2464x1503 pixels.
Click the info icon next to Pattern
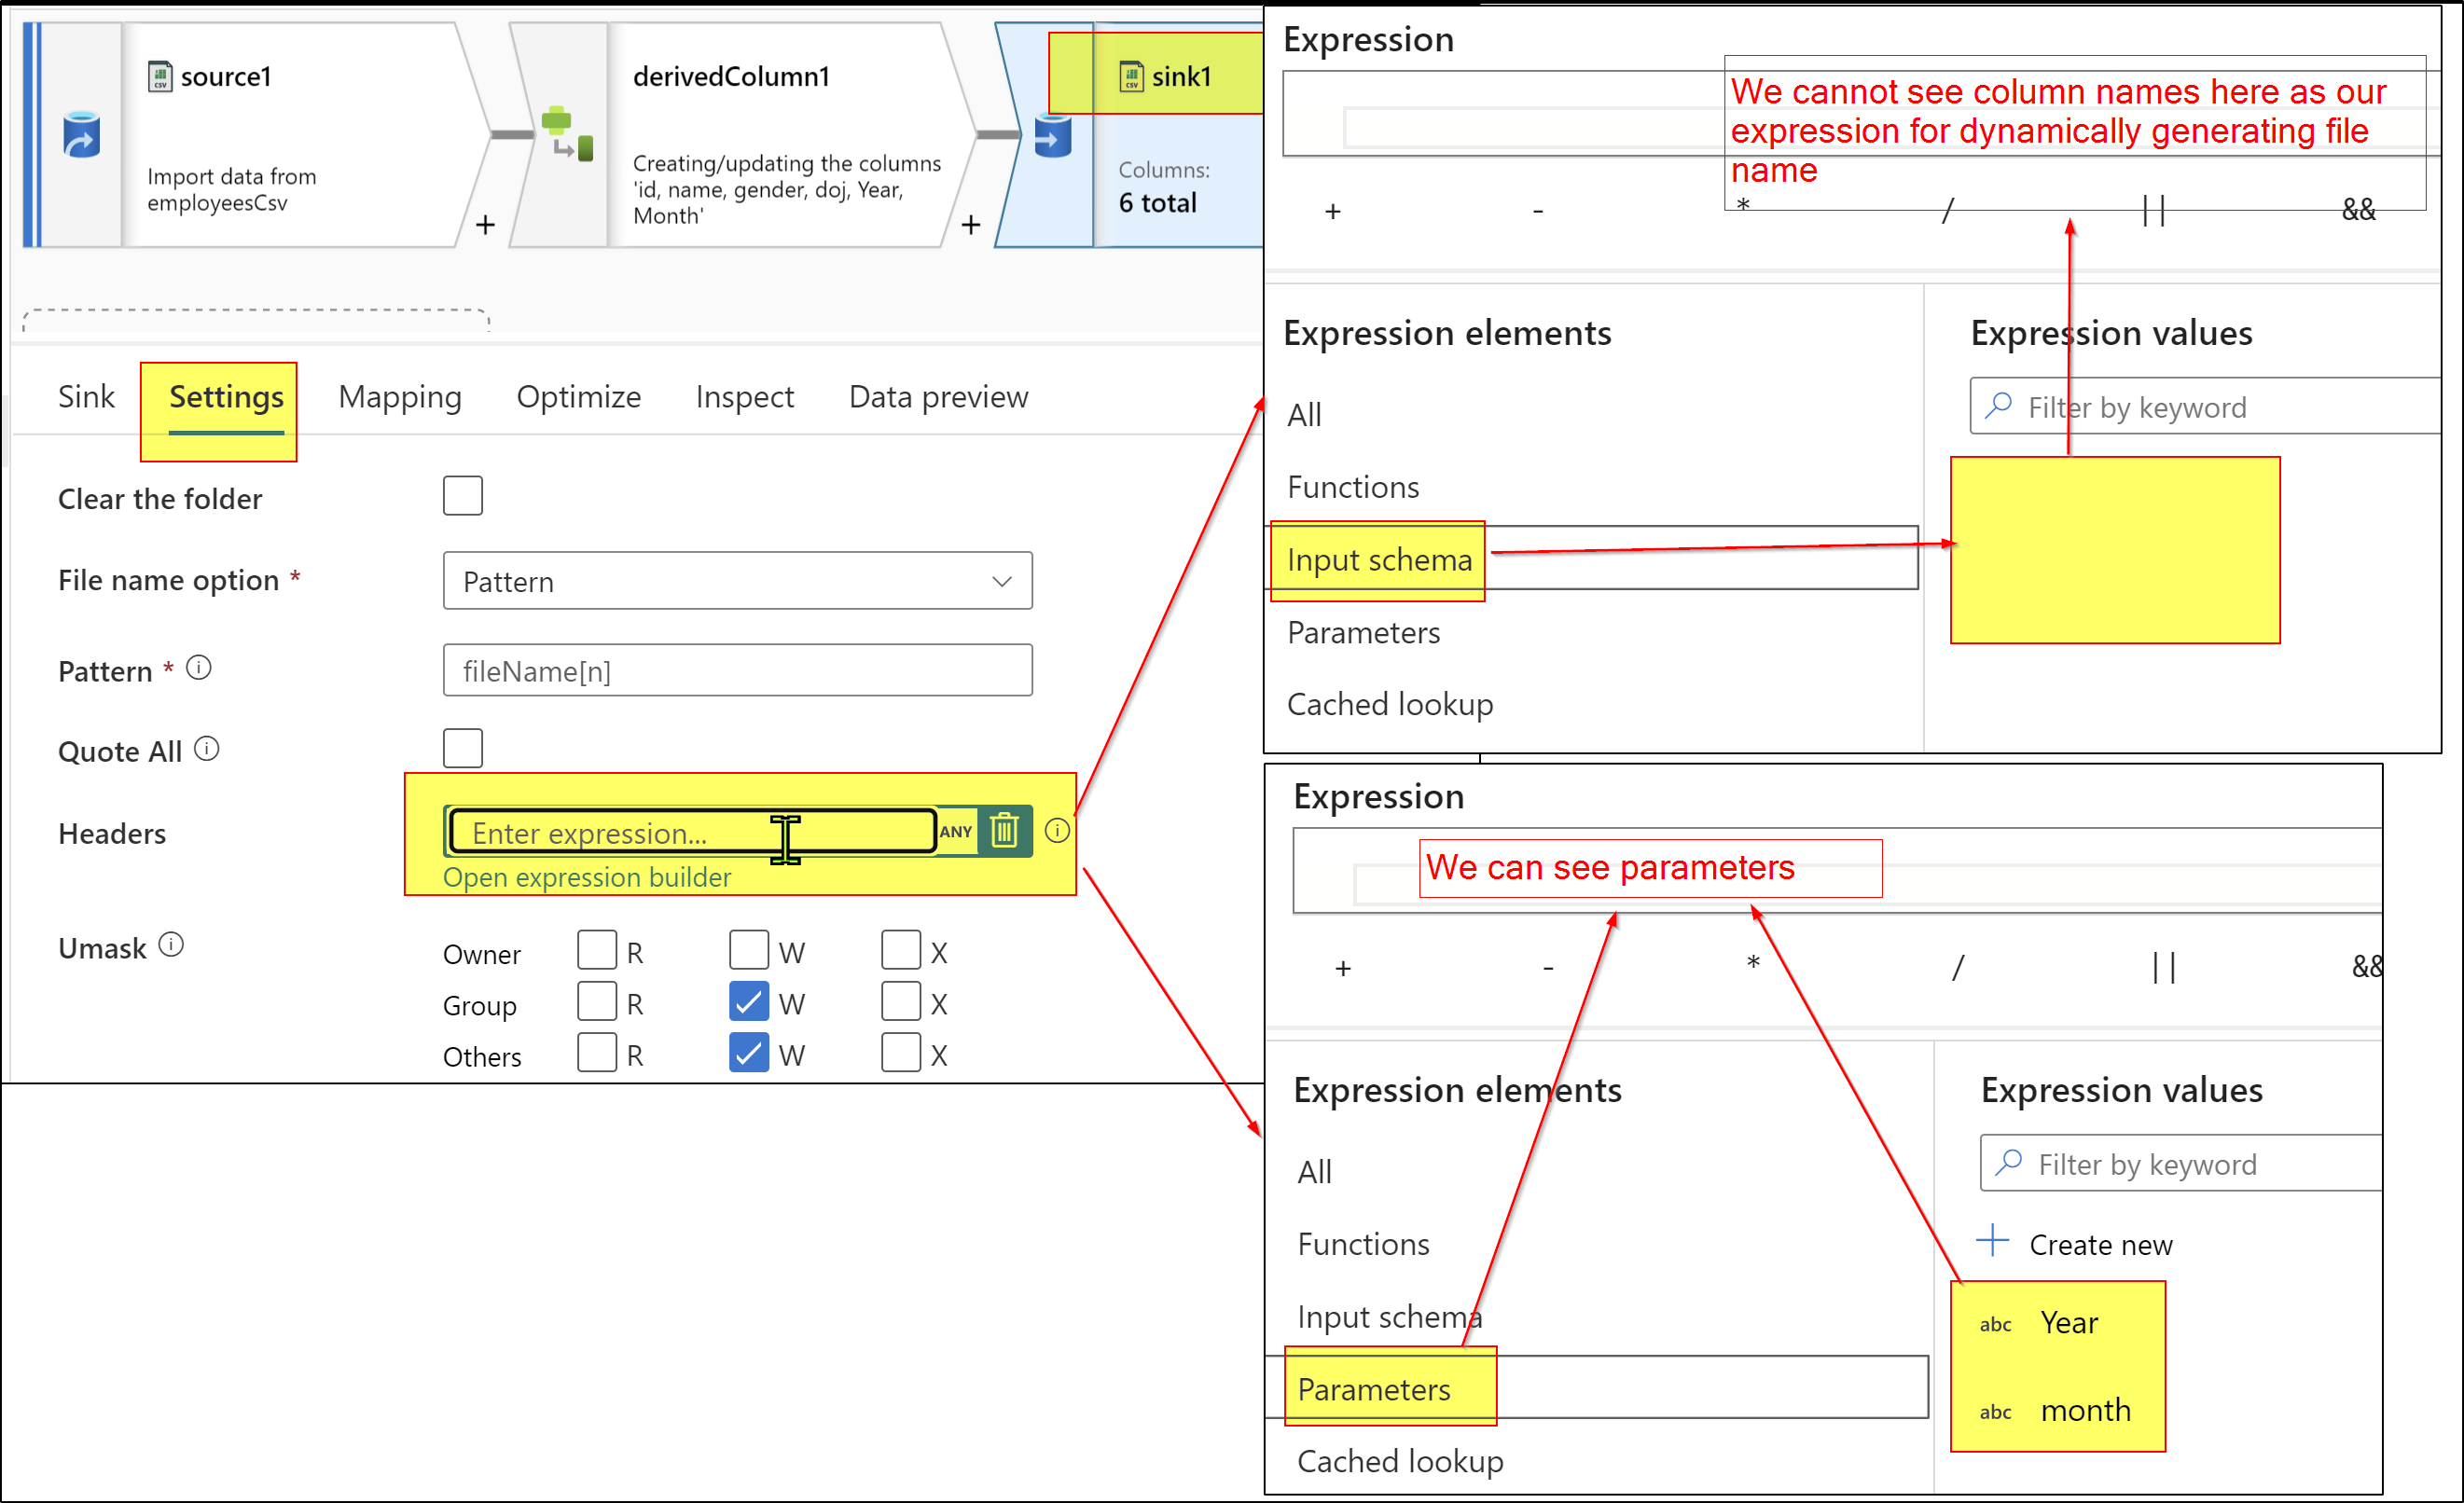[199, 668]
